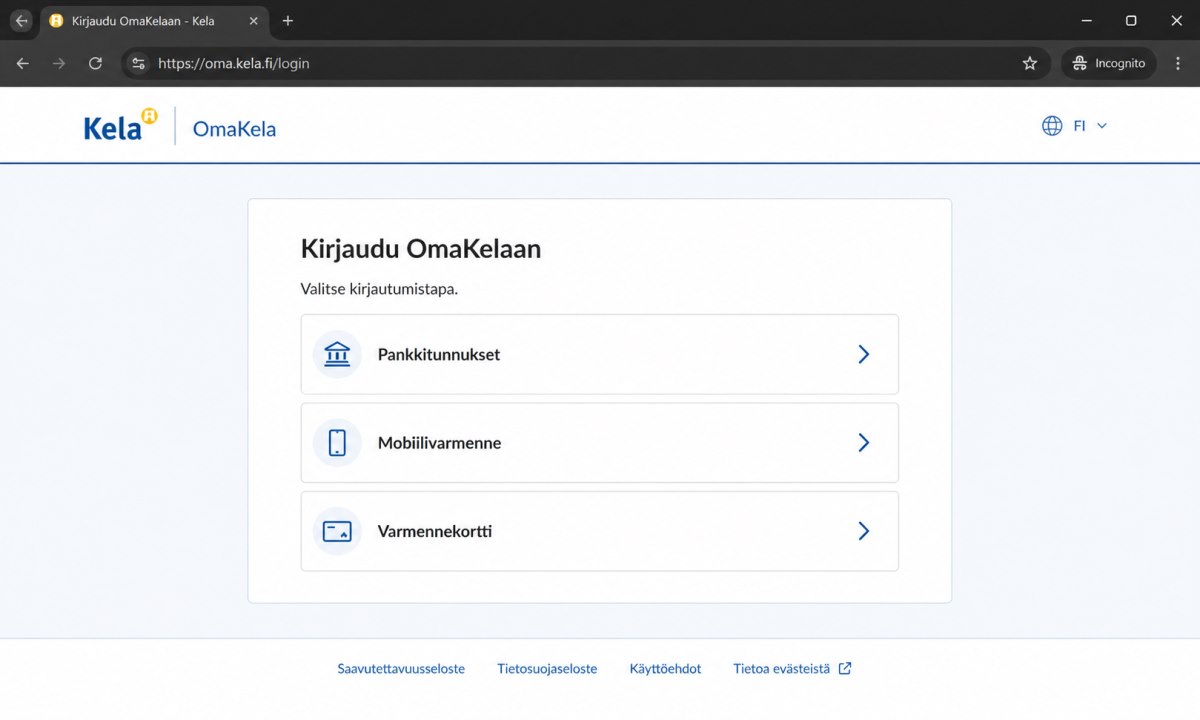Click the Incognito indicator button

1109,63
